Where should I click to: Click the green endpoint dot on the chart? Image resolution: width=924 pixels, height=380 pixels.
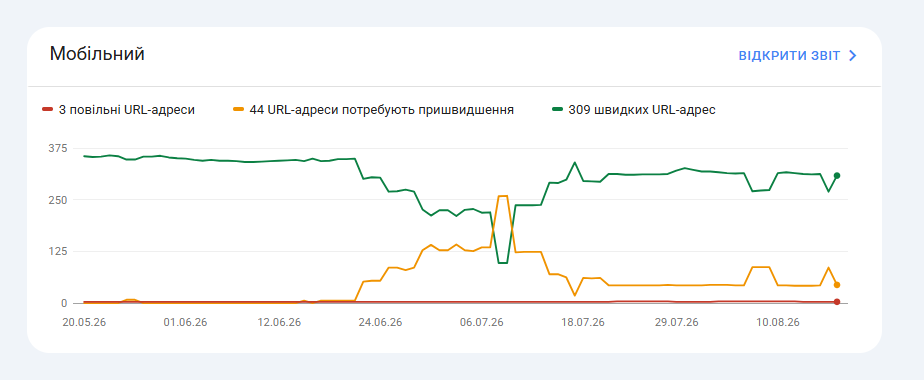tap(837, 176)
